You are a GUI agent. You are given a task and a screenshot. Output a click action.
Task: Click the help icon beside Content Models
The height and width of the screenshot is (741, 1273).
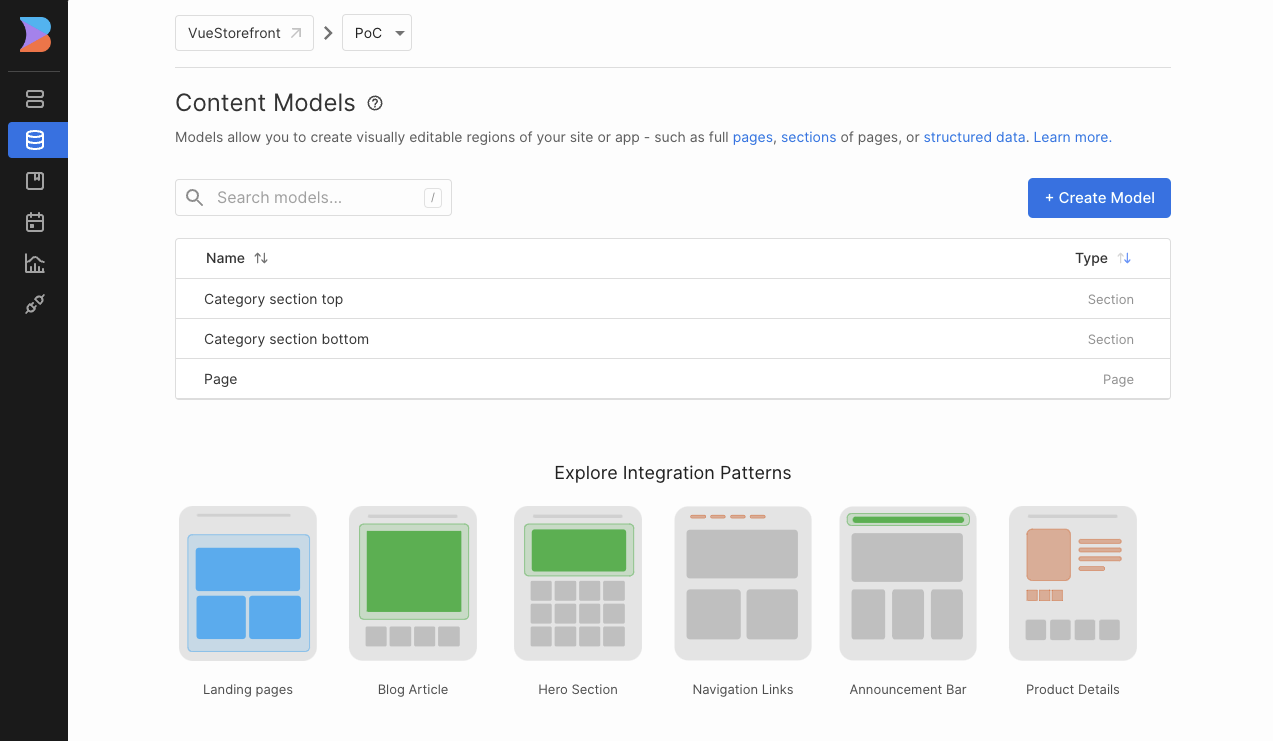(x=375, y=103)
